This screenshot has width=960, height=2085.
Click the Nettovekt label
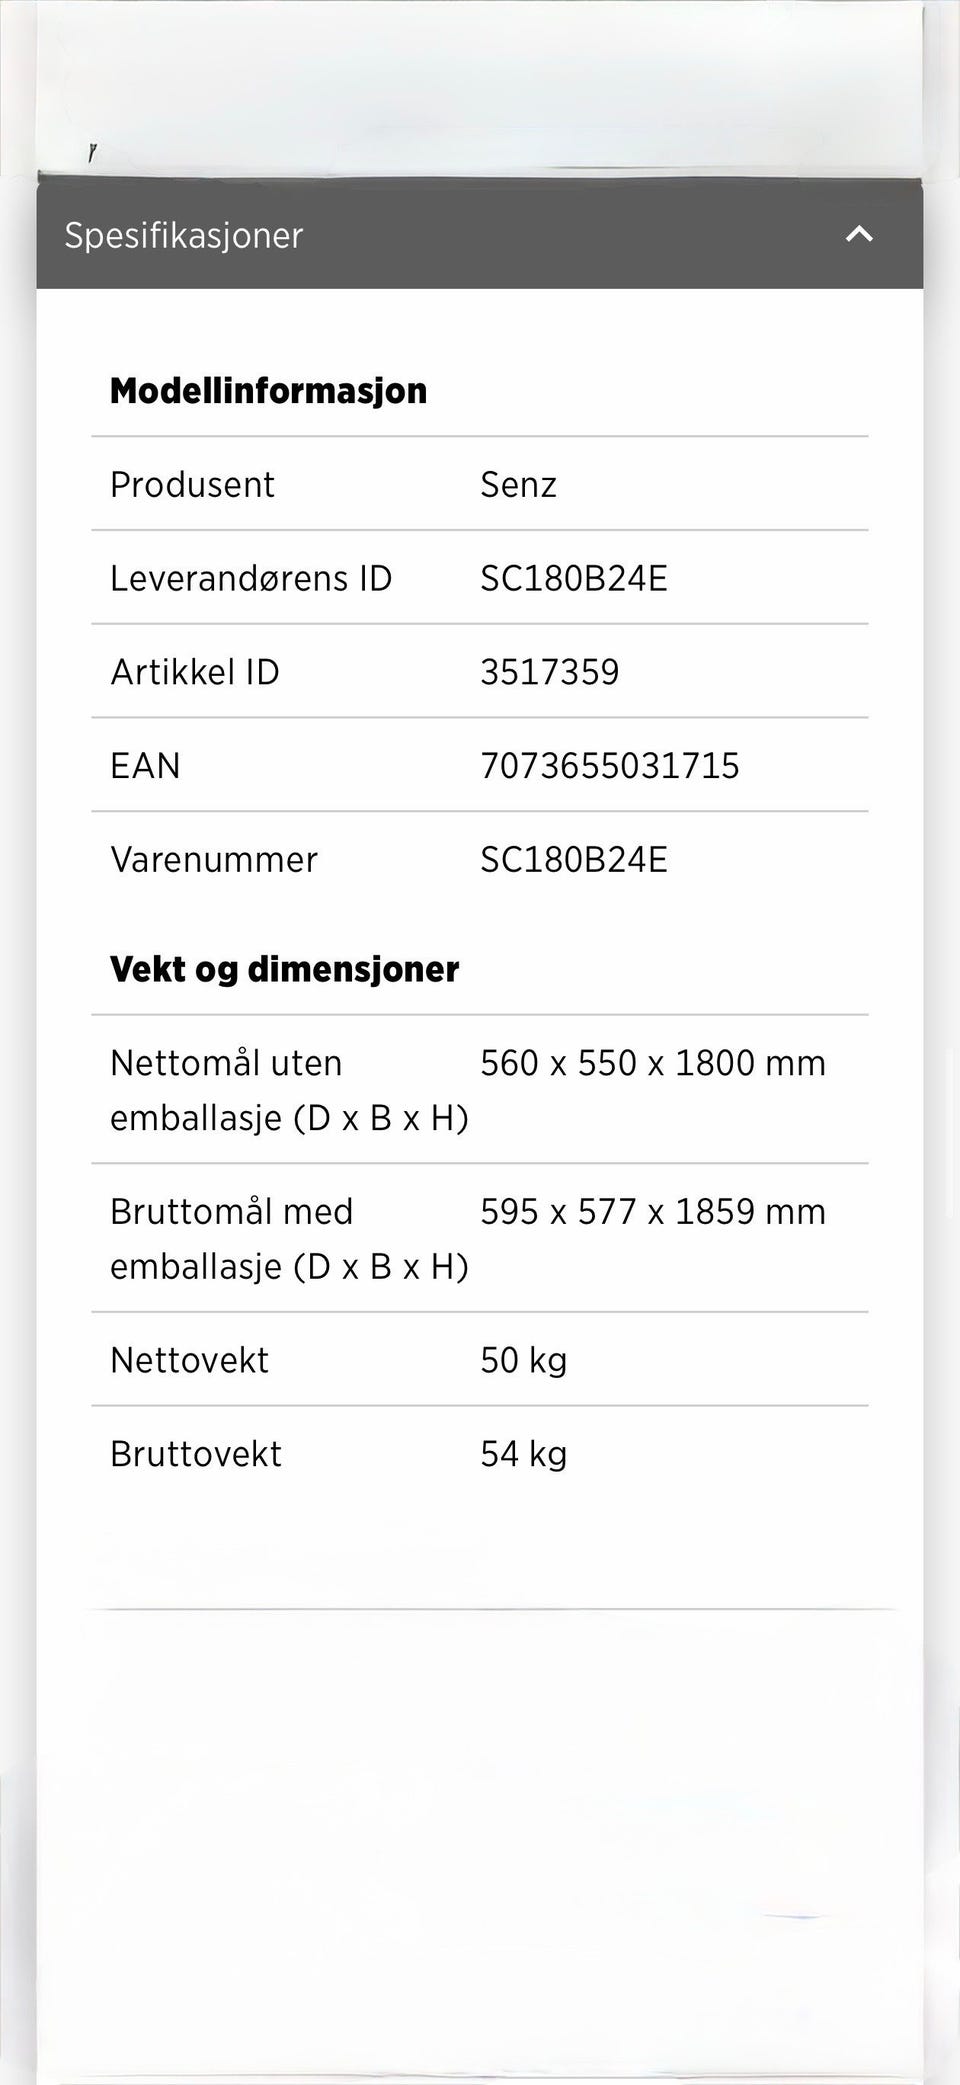(x=189, y=1361)
